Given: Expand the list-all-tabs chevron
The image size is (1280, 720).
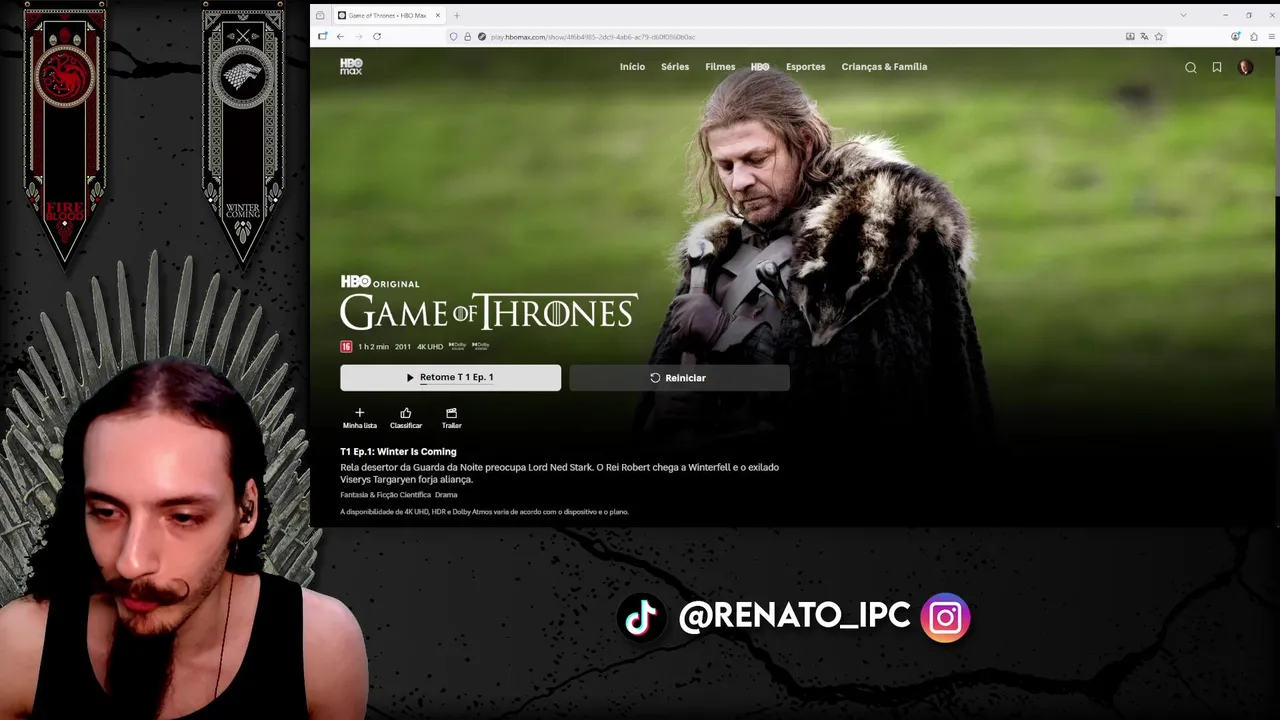Looking at the screenshot, I should [1183, 15].
